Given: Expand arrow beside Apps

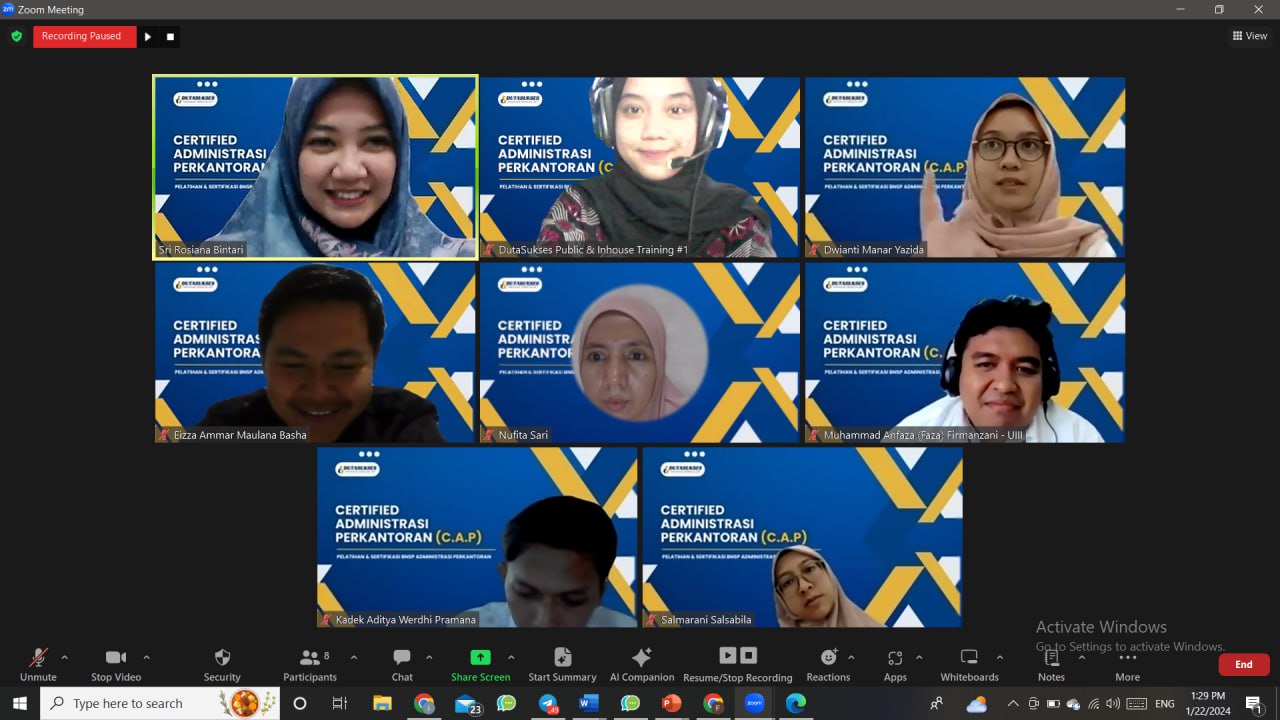Looking at the screenshot, I should pos(919,658).
